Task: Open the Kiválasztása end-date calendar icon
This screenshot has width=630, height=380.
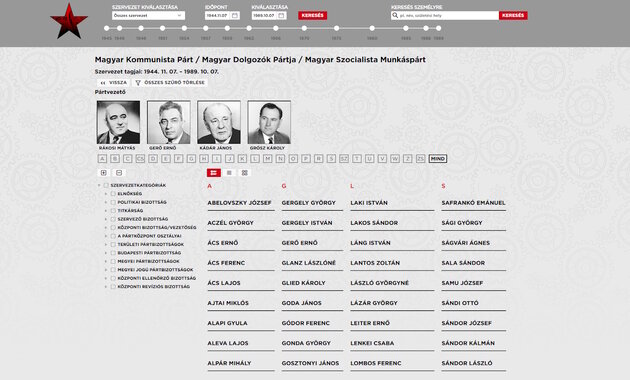Action: click(x=282, y=15)
